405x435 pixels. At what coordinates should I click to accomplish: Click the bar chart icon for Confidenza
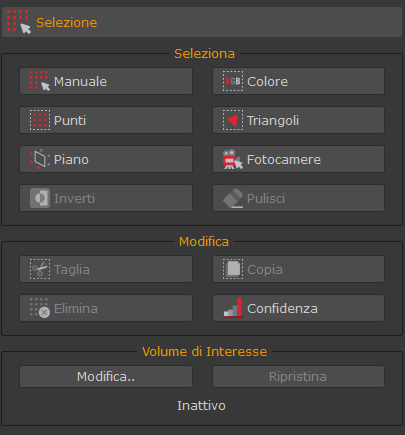[x=233, y=308]
